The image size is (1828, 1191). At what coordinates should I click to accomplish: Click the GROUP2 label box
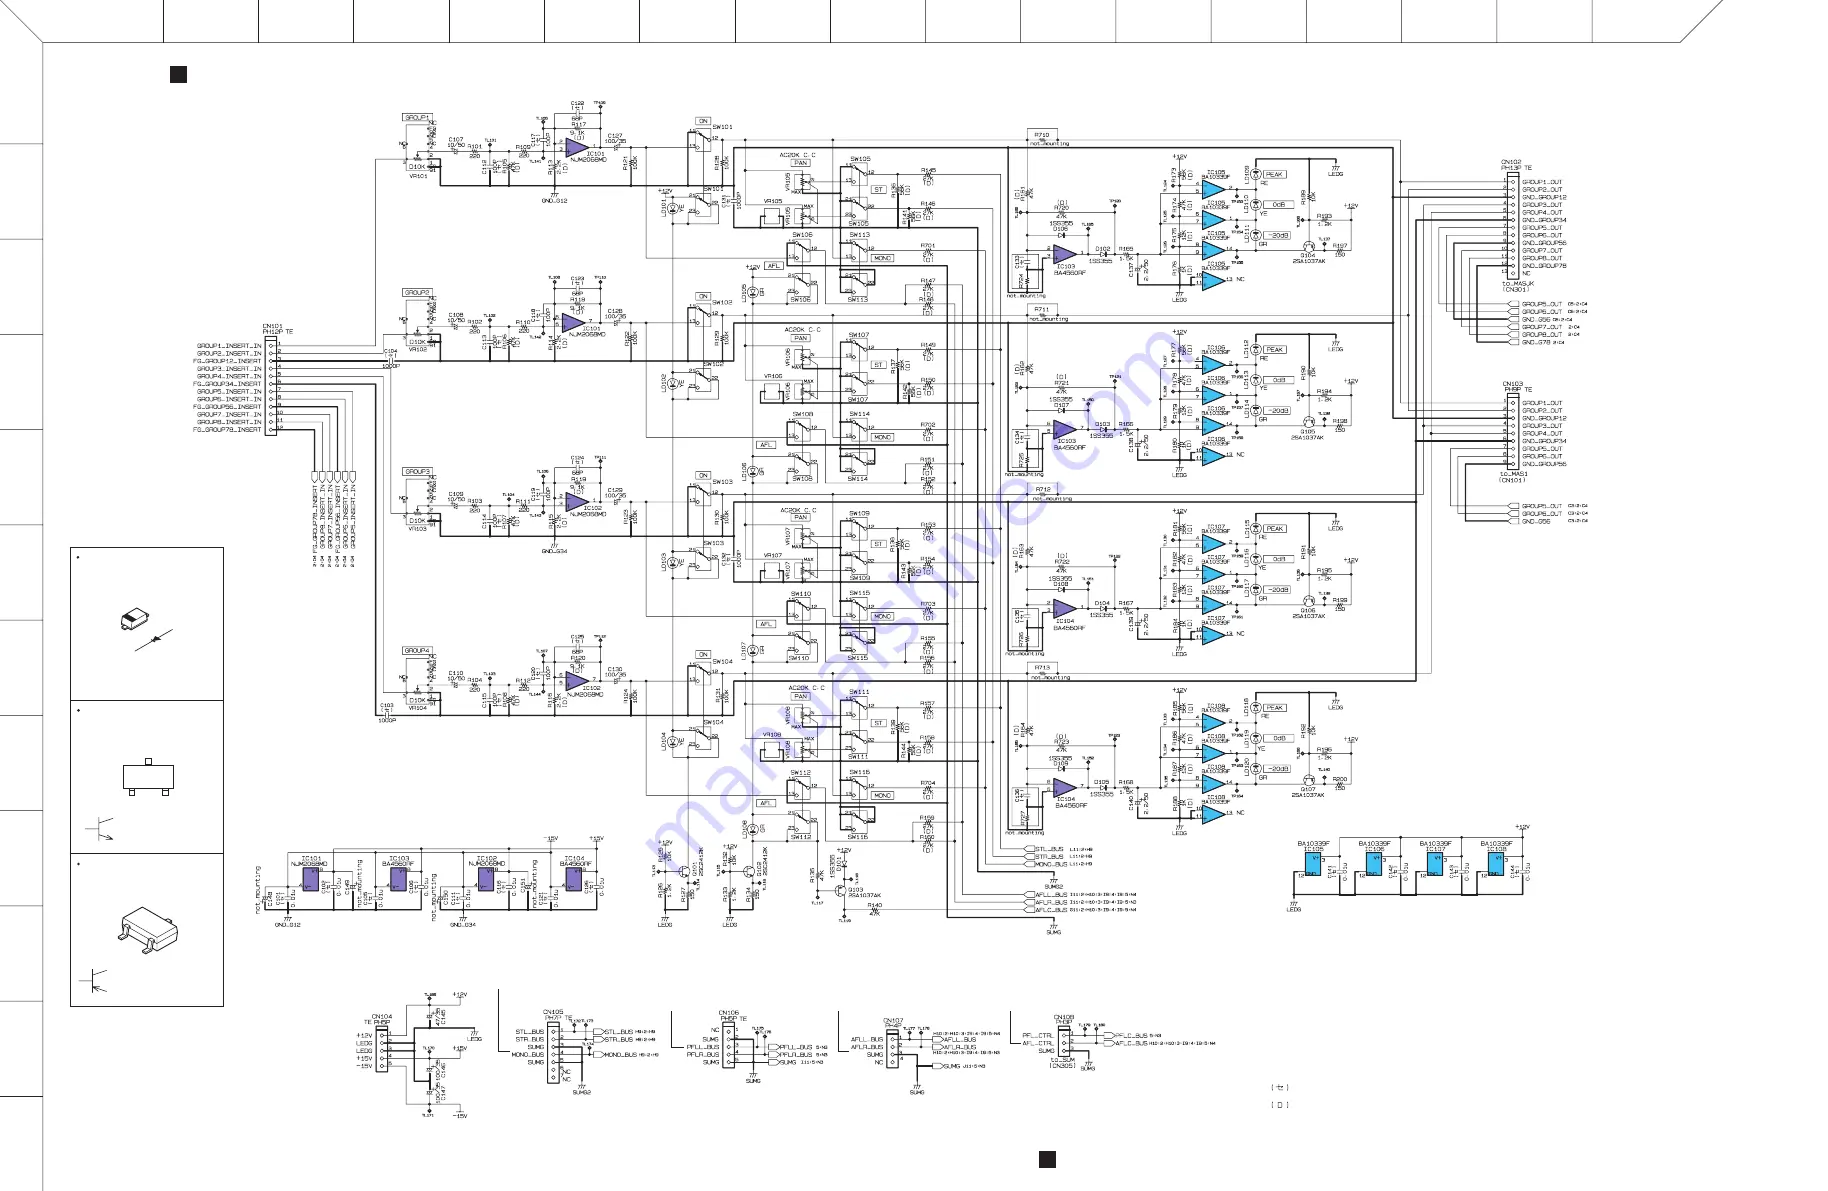[x=417, y=292]
